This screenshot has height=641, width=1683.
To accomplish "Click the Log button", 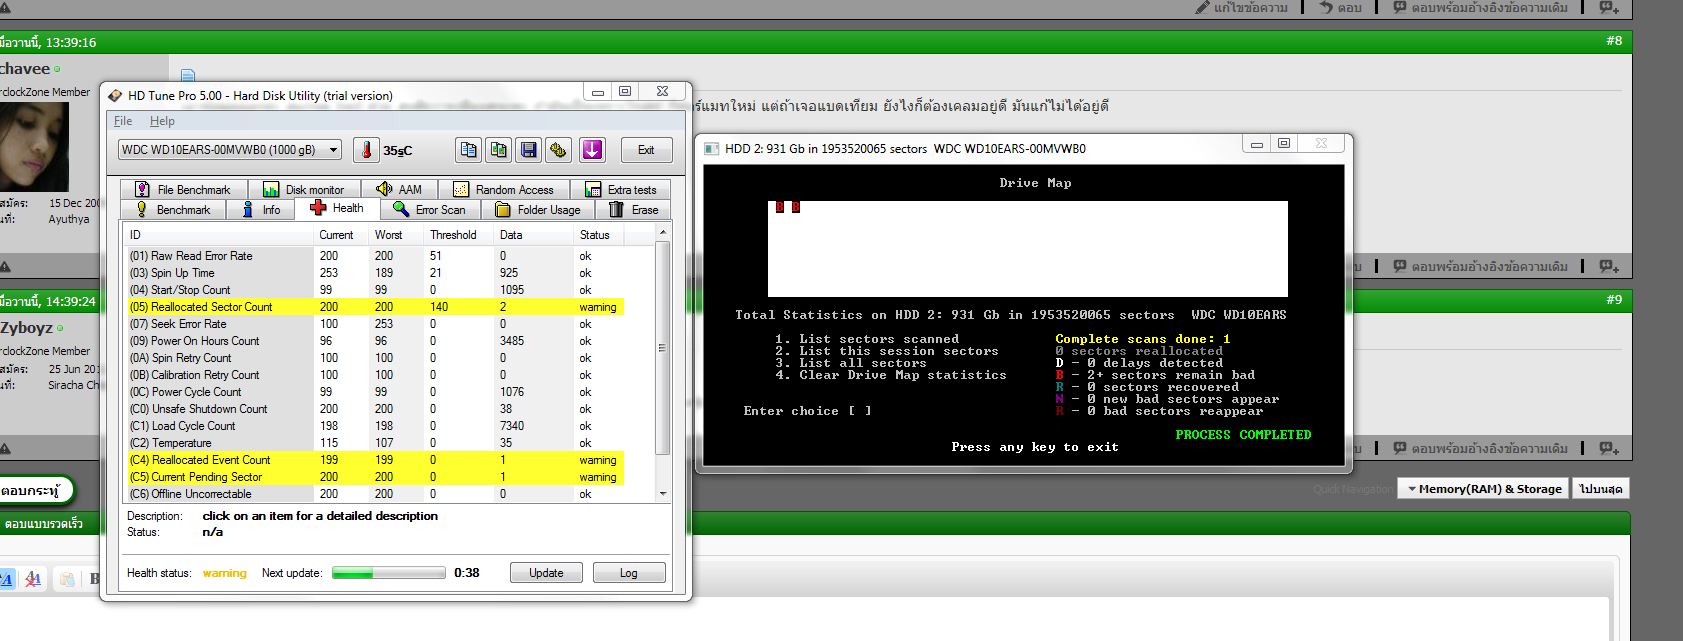I will [x=628, y=573].
